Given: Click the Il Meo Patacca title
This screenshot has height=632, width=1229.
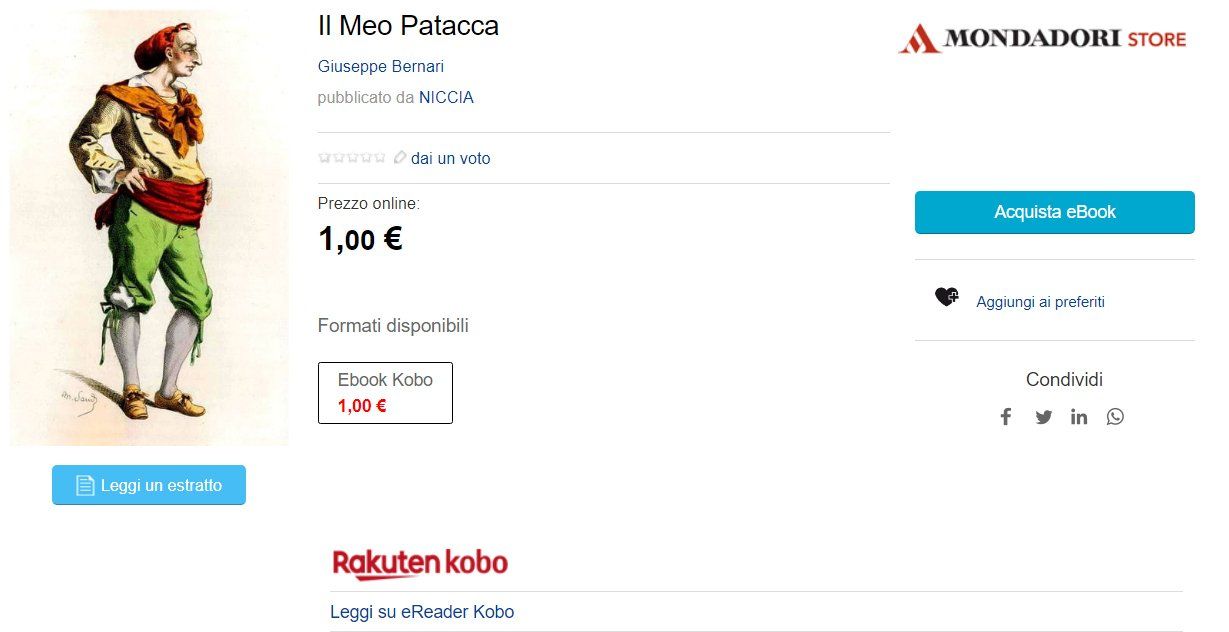Looking at the screenshot, I should pos(408,26).
